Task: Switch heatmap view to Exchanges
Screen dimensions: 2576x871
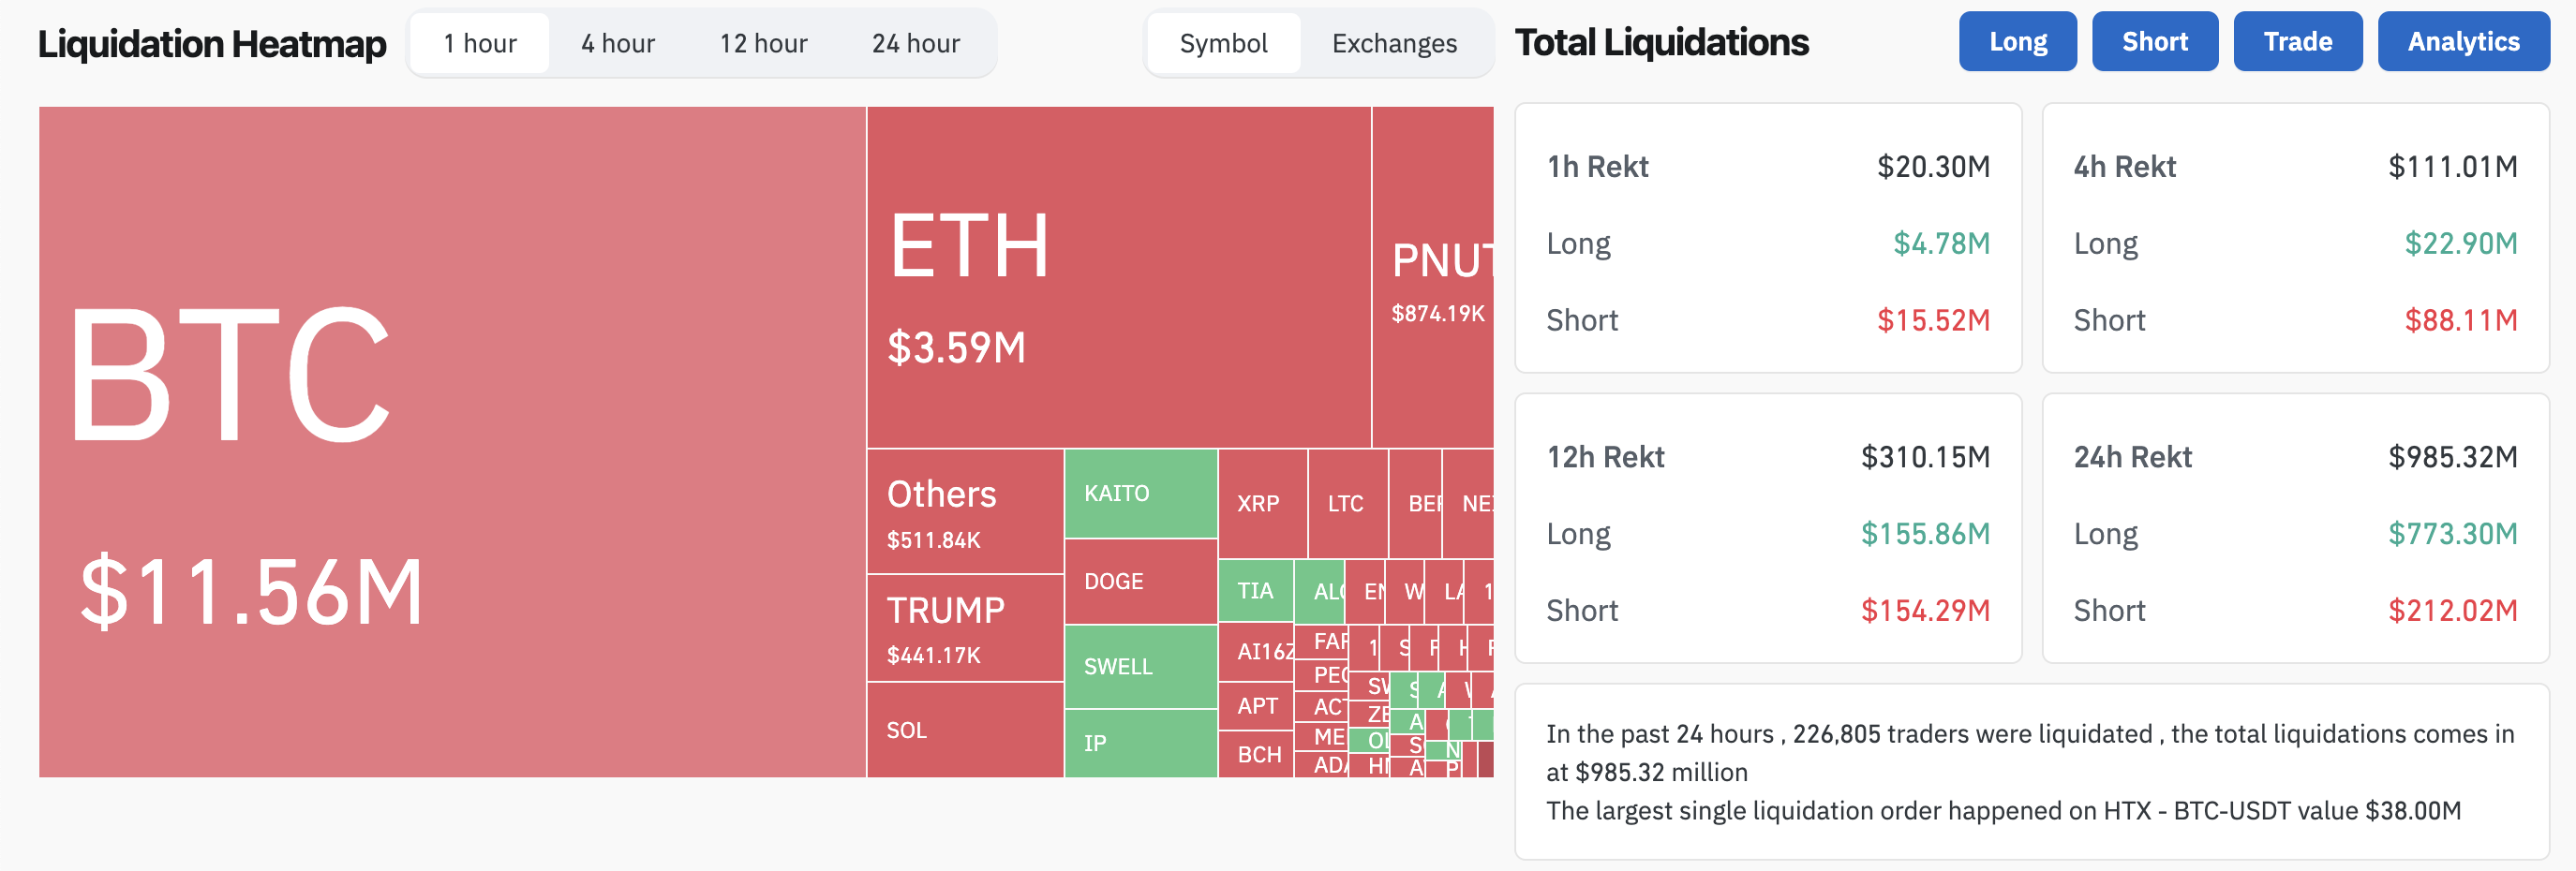Action: click(1394, 44)
